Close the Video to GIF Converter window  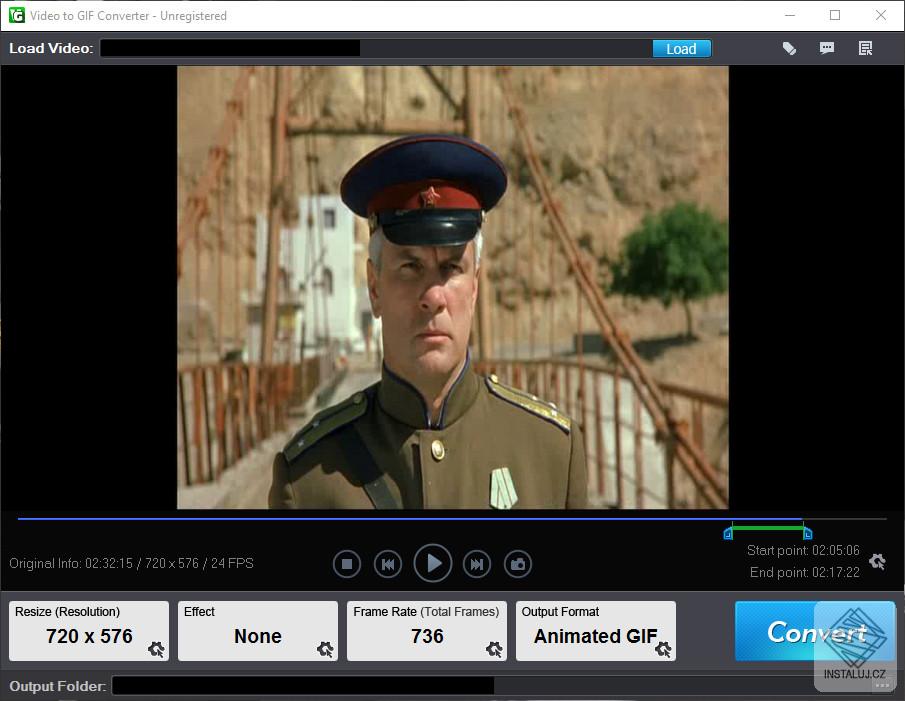(880, 15)
